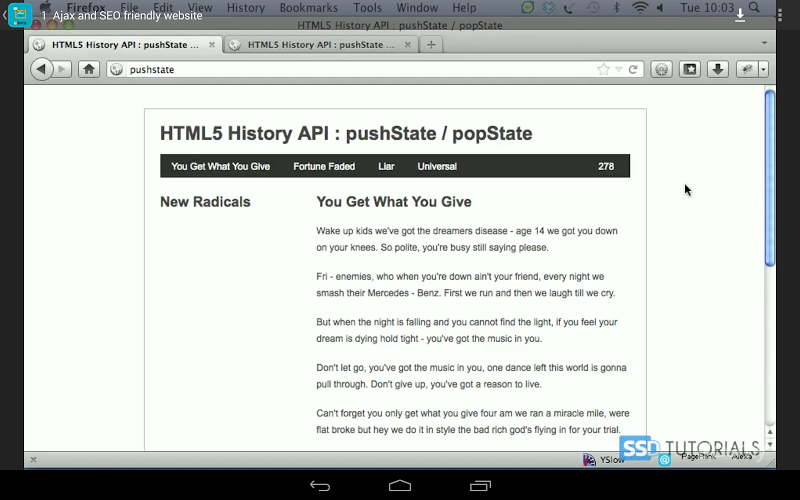
Task: Click the Wi-Fi status icon
Action: tap(640, 8)
